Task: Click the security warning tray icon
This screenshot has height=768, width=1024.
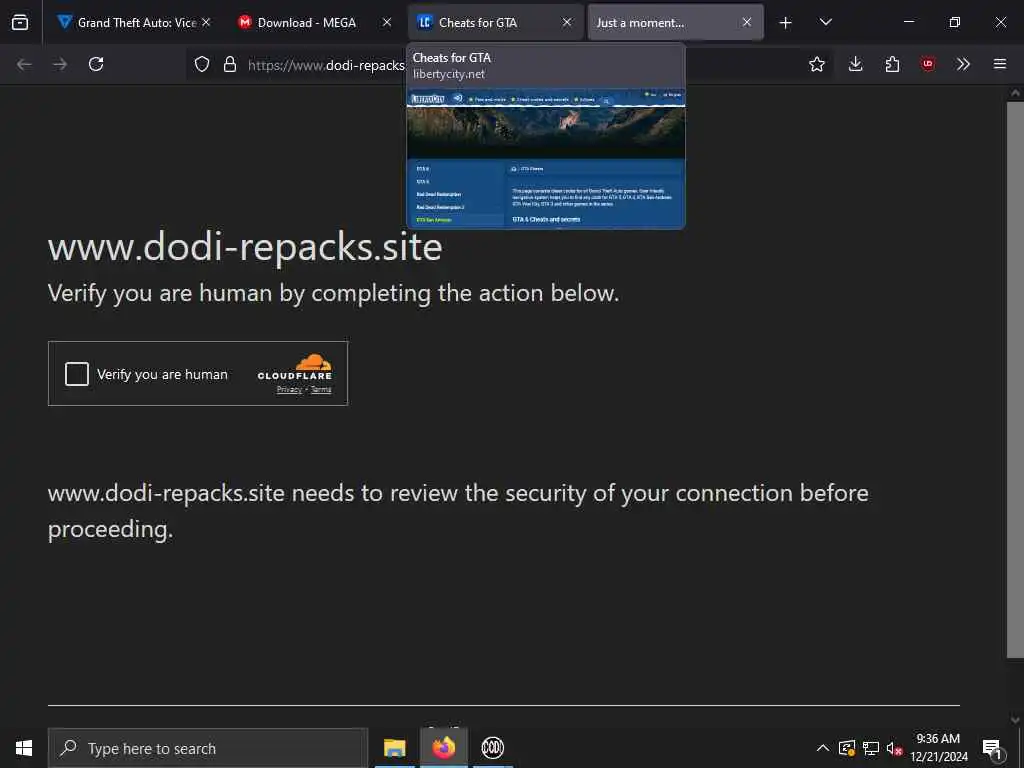Action: pos(847,748)
